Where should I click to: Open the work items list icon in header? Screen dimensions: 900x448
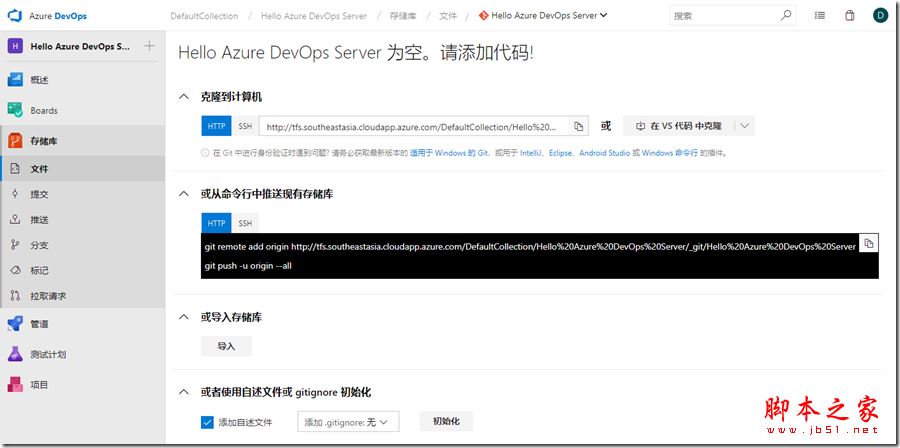pyautogui.click(x=820, y=16)
